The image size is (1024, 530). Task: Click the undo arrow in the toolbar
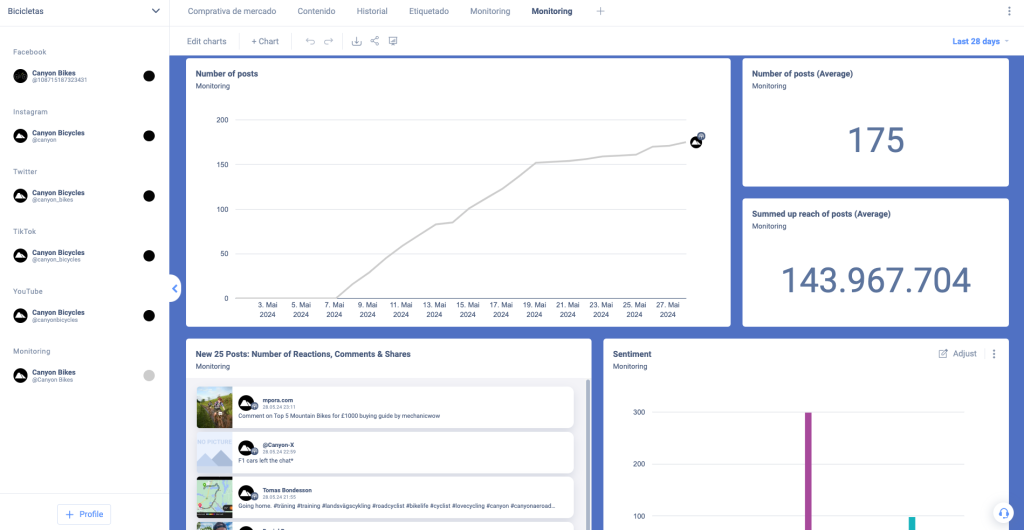pyautogui.click(x=310, y=41)
